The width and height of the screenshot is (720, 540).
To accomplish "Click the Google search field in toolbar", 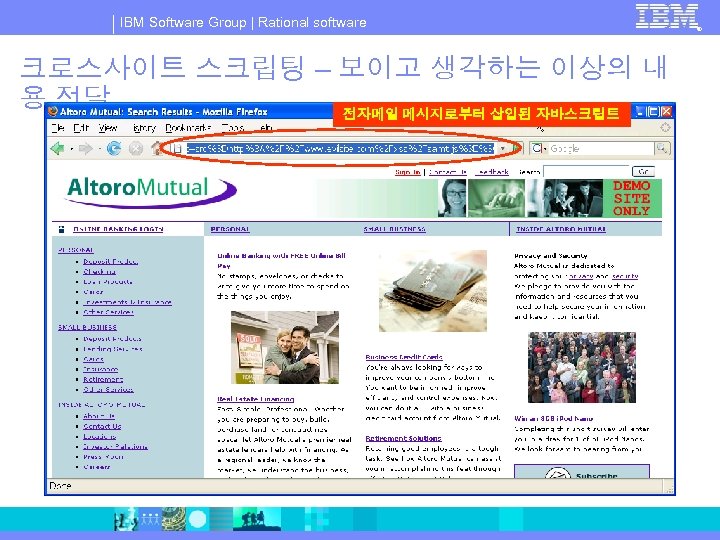I will click(x=601, y=148).
